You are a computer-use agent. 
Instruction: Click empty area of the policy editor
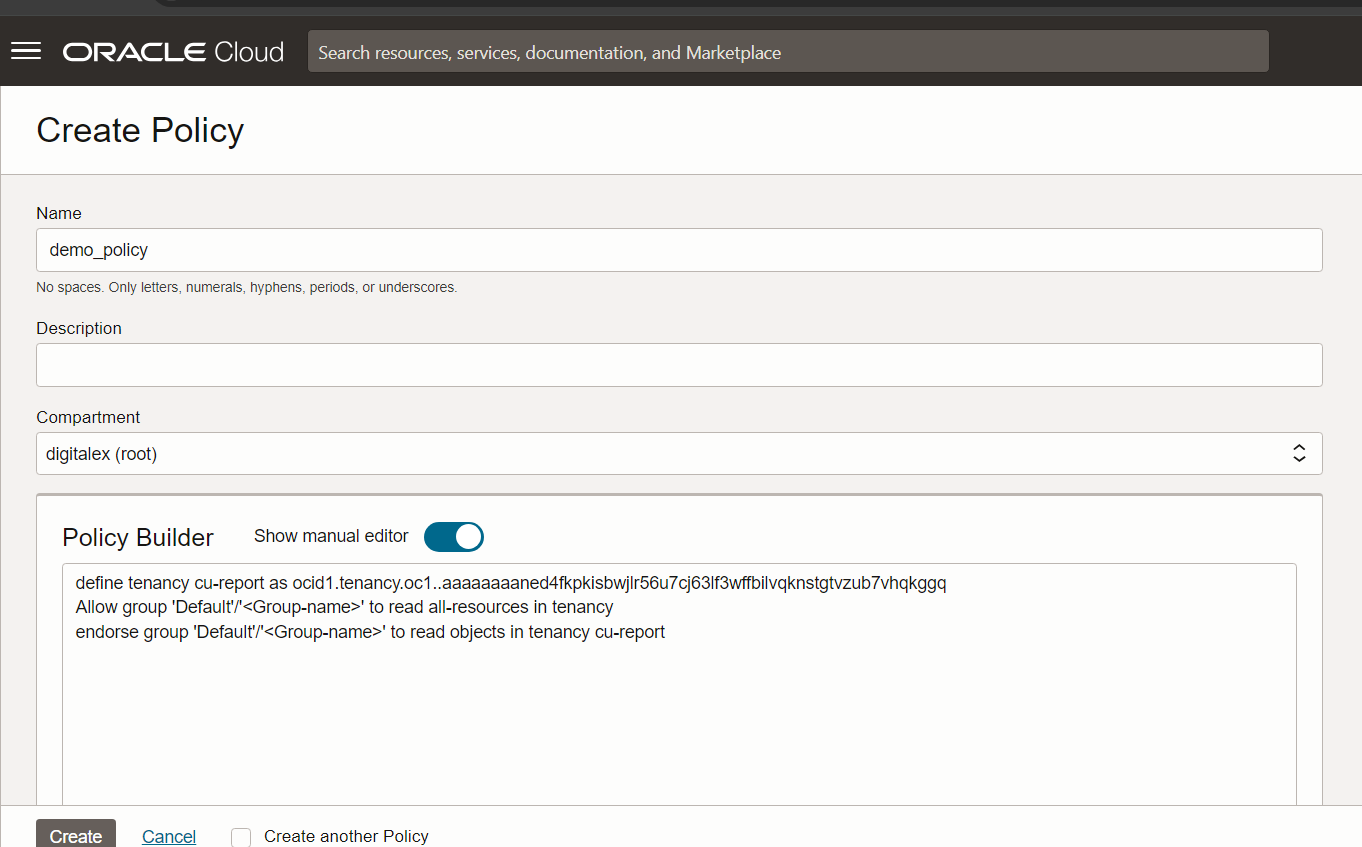(678, 730)
